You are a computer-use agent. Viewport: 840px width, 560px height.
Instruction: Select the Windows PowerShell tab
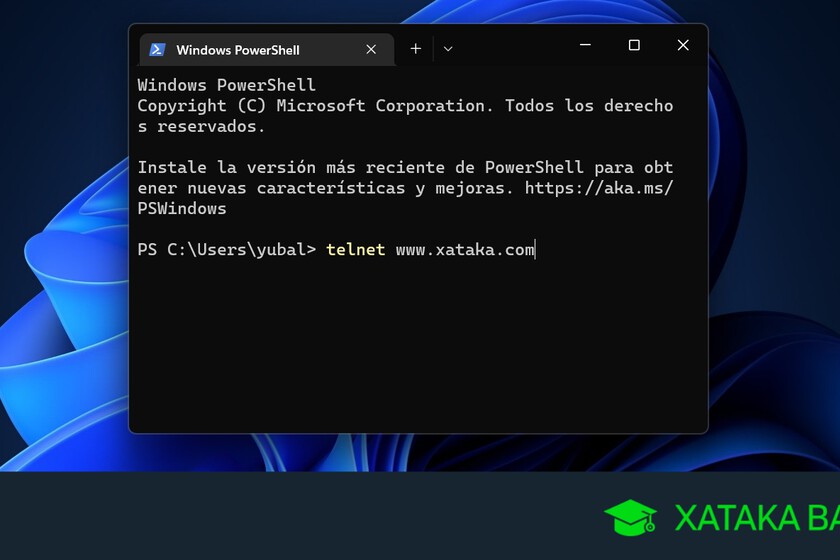click(266, 50)
